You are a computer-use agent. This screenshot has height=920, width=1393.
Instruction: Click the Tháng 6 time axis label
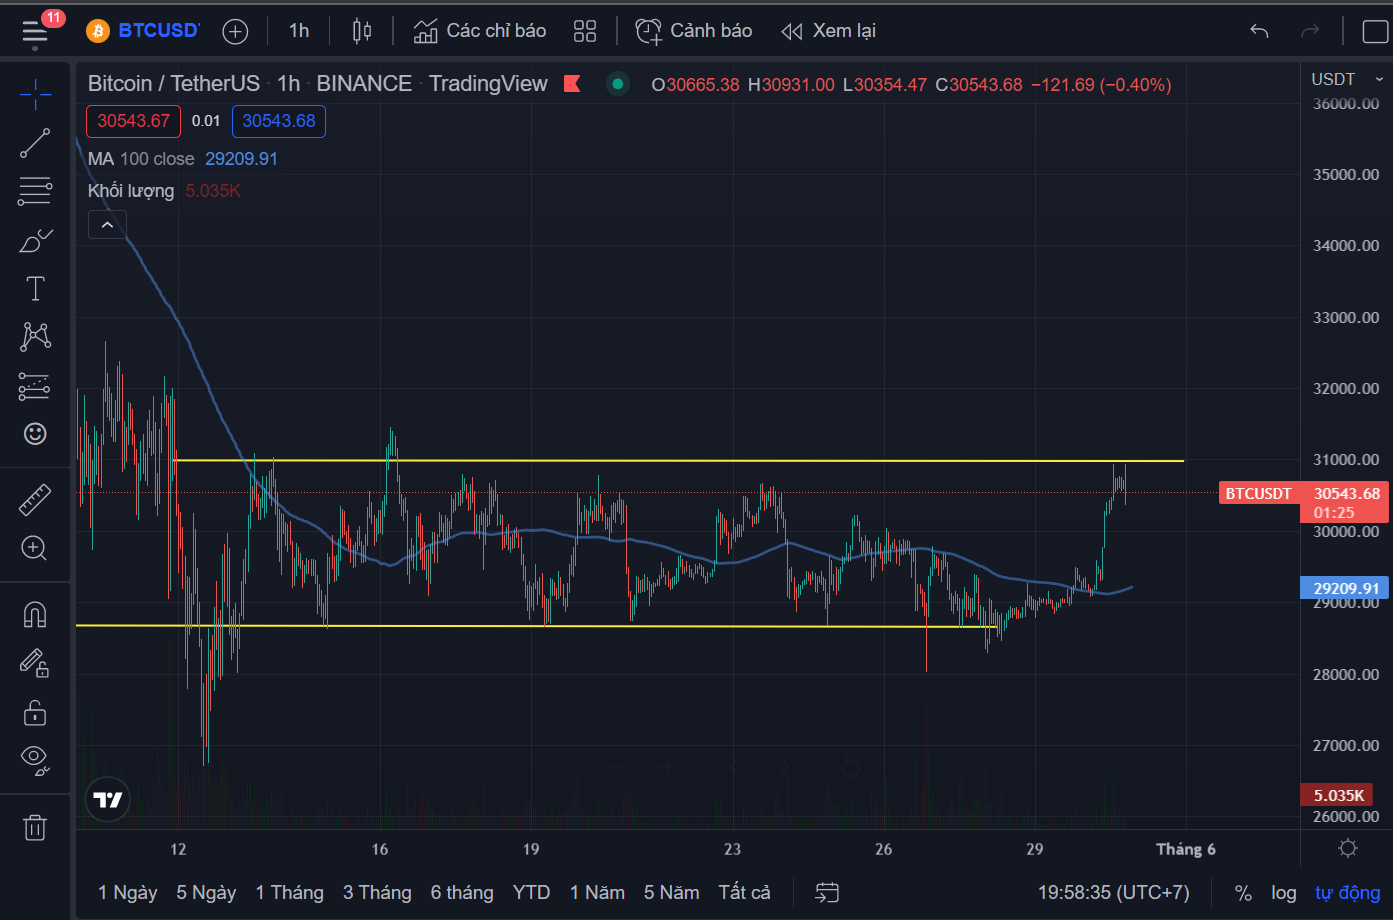pyautogui.click(x=1186, y=849)
